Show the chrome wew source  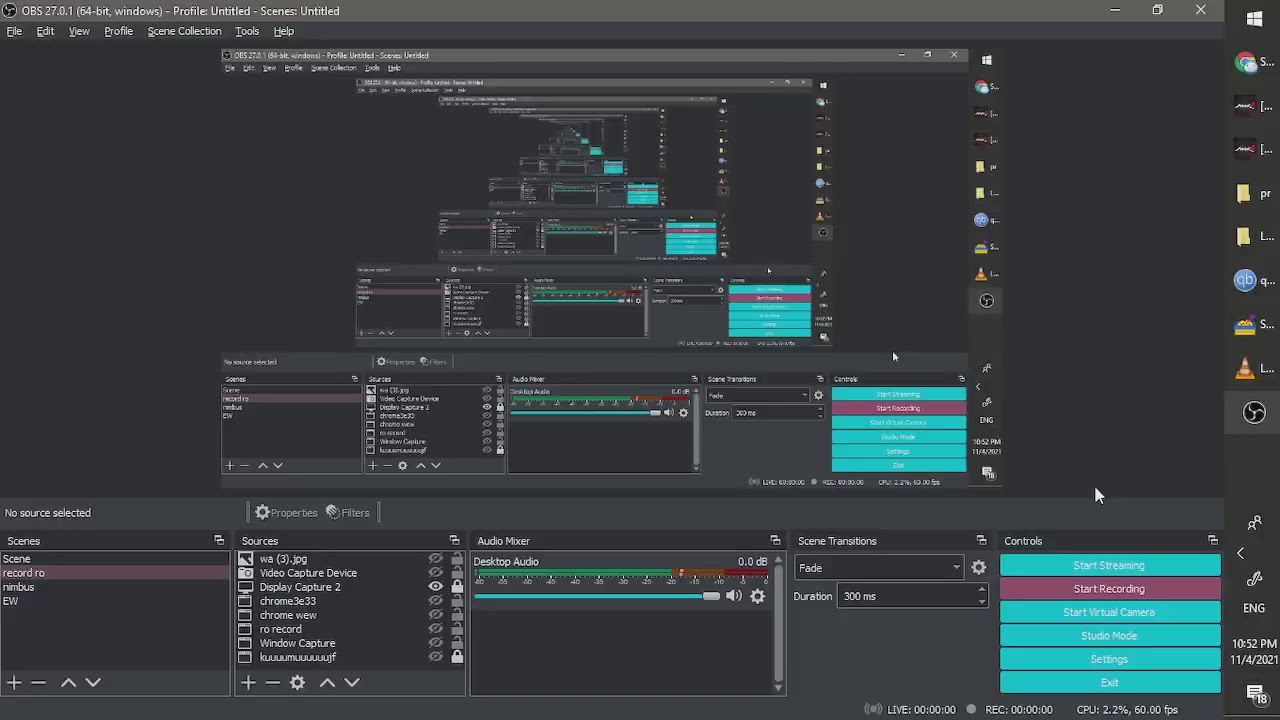click(x=435, y=615)
